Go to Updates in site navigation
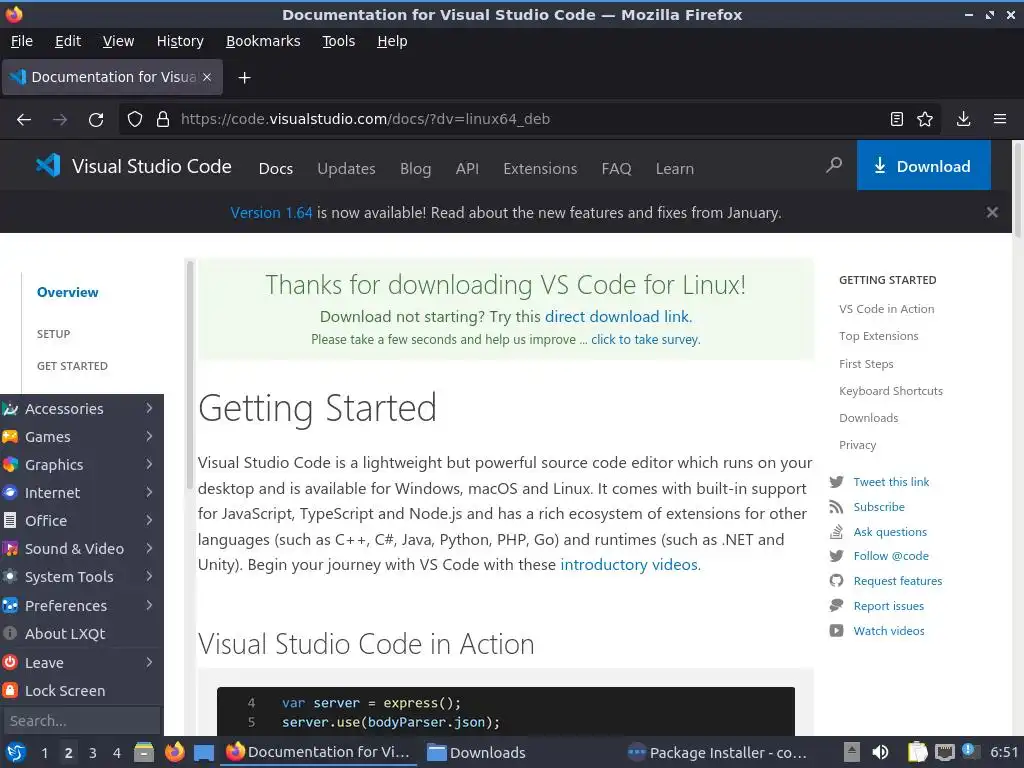 coord(346,168)
